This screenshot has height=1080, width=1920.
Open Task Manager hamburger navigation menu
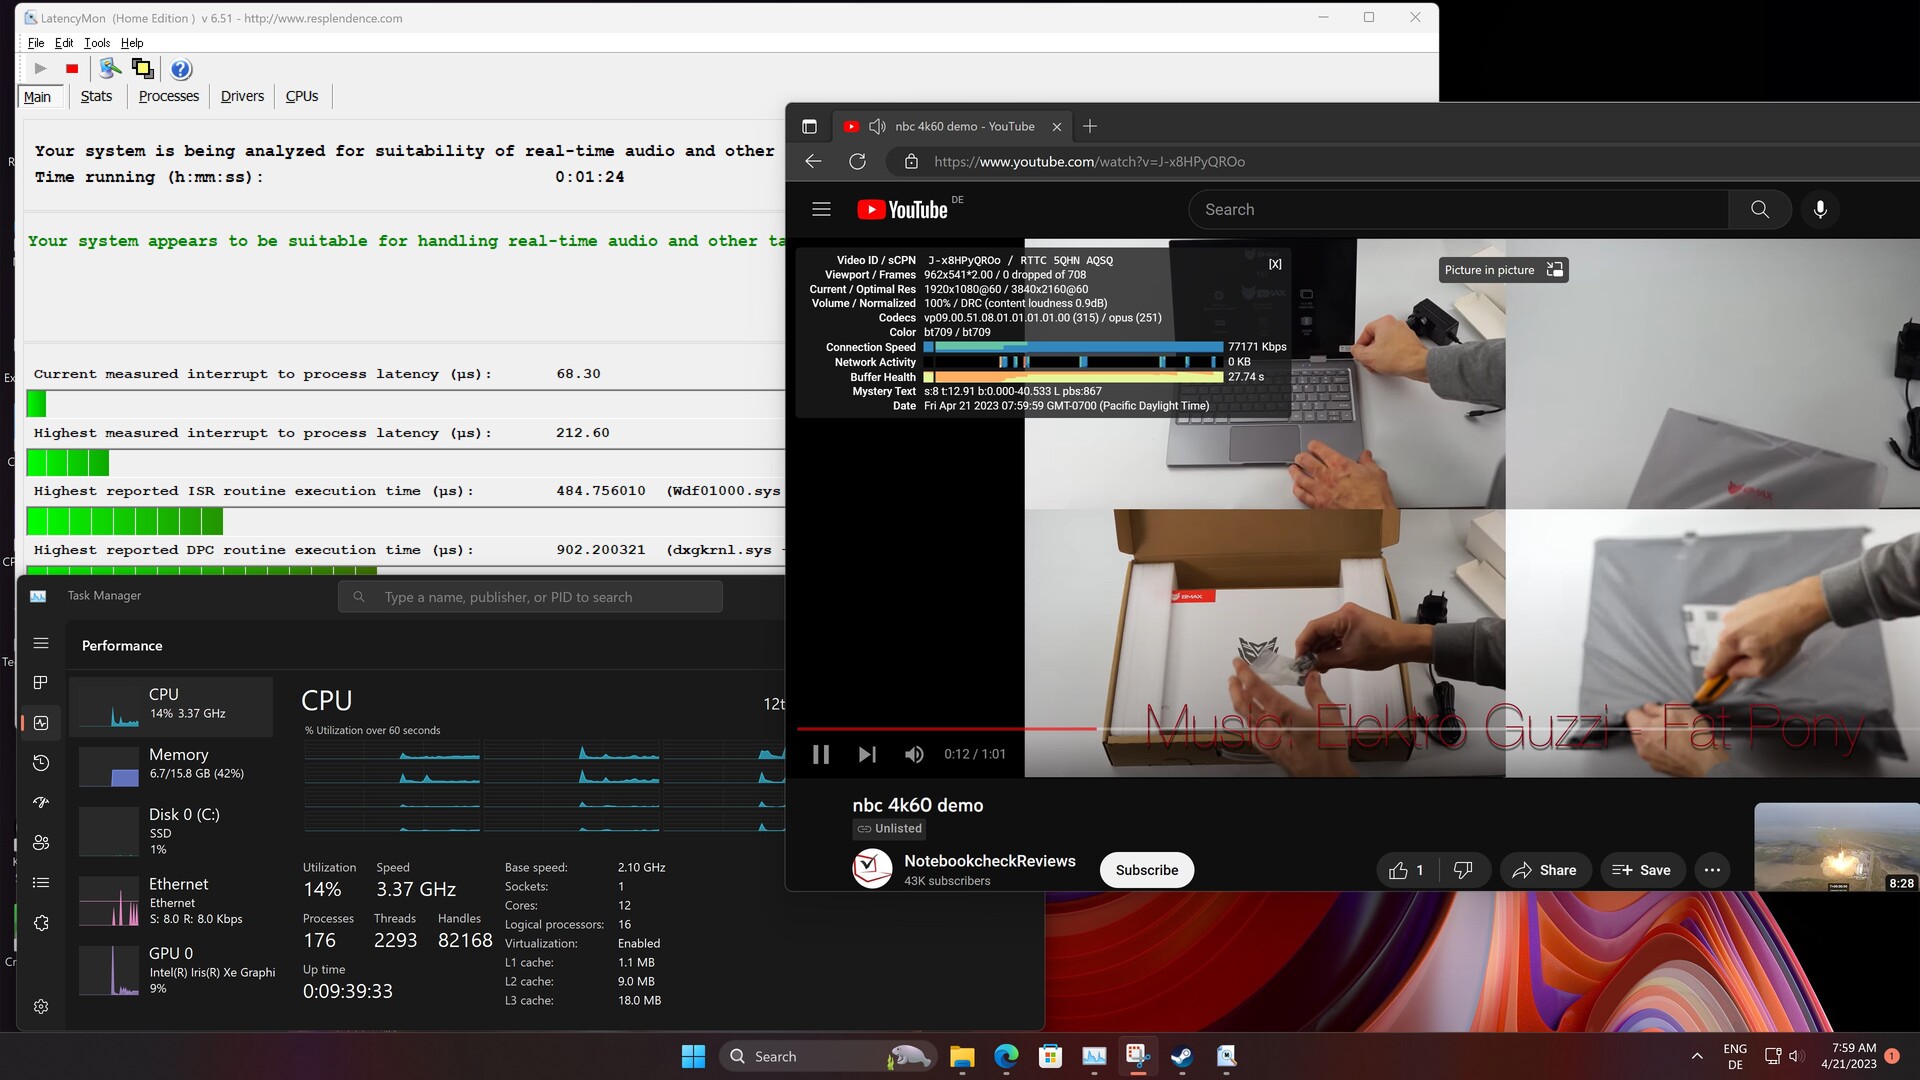tap(41, 644)
